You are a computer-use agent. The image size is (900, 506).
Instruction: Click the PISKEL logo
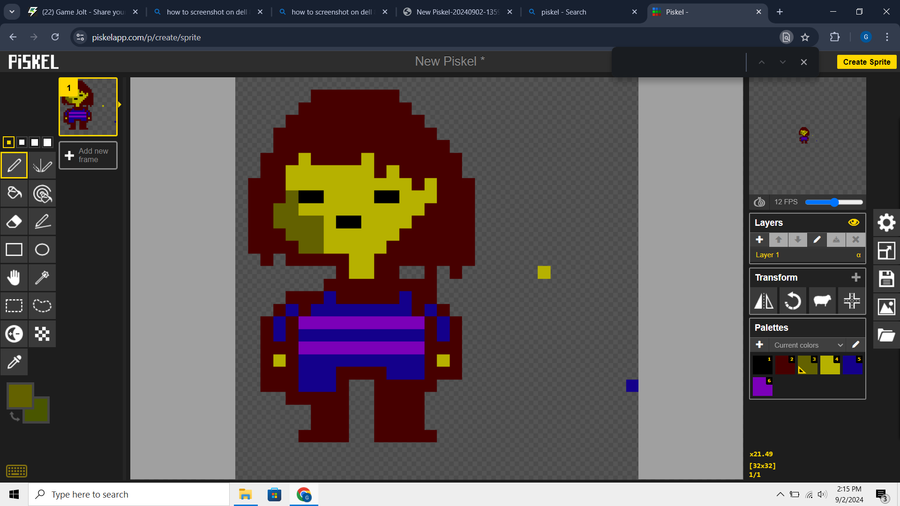pos(33,62)
